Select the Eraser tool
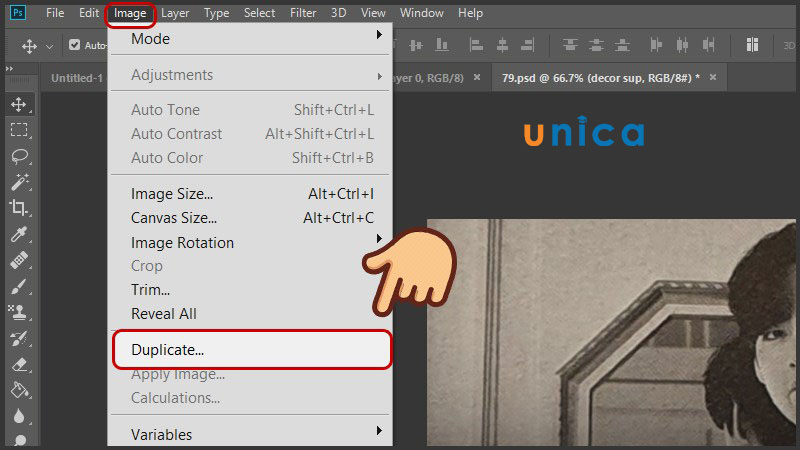 [18, 365]
